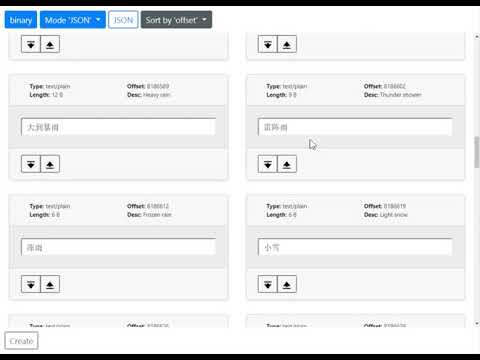Click the scrollbar up arrow
This screenshot has height=360, width=480.
tap(477, 37)
